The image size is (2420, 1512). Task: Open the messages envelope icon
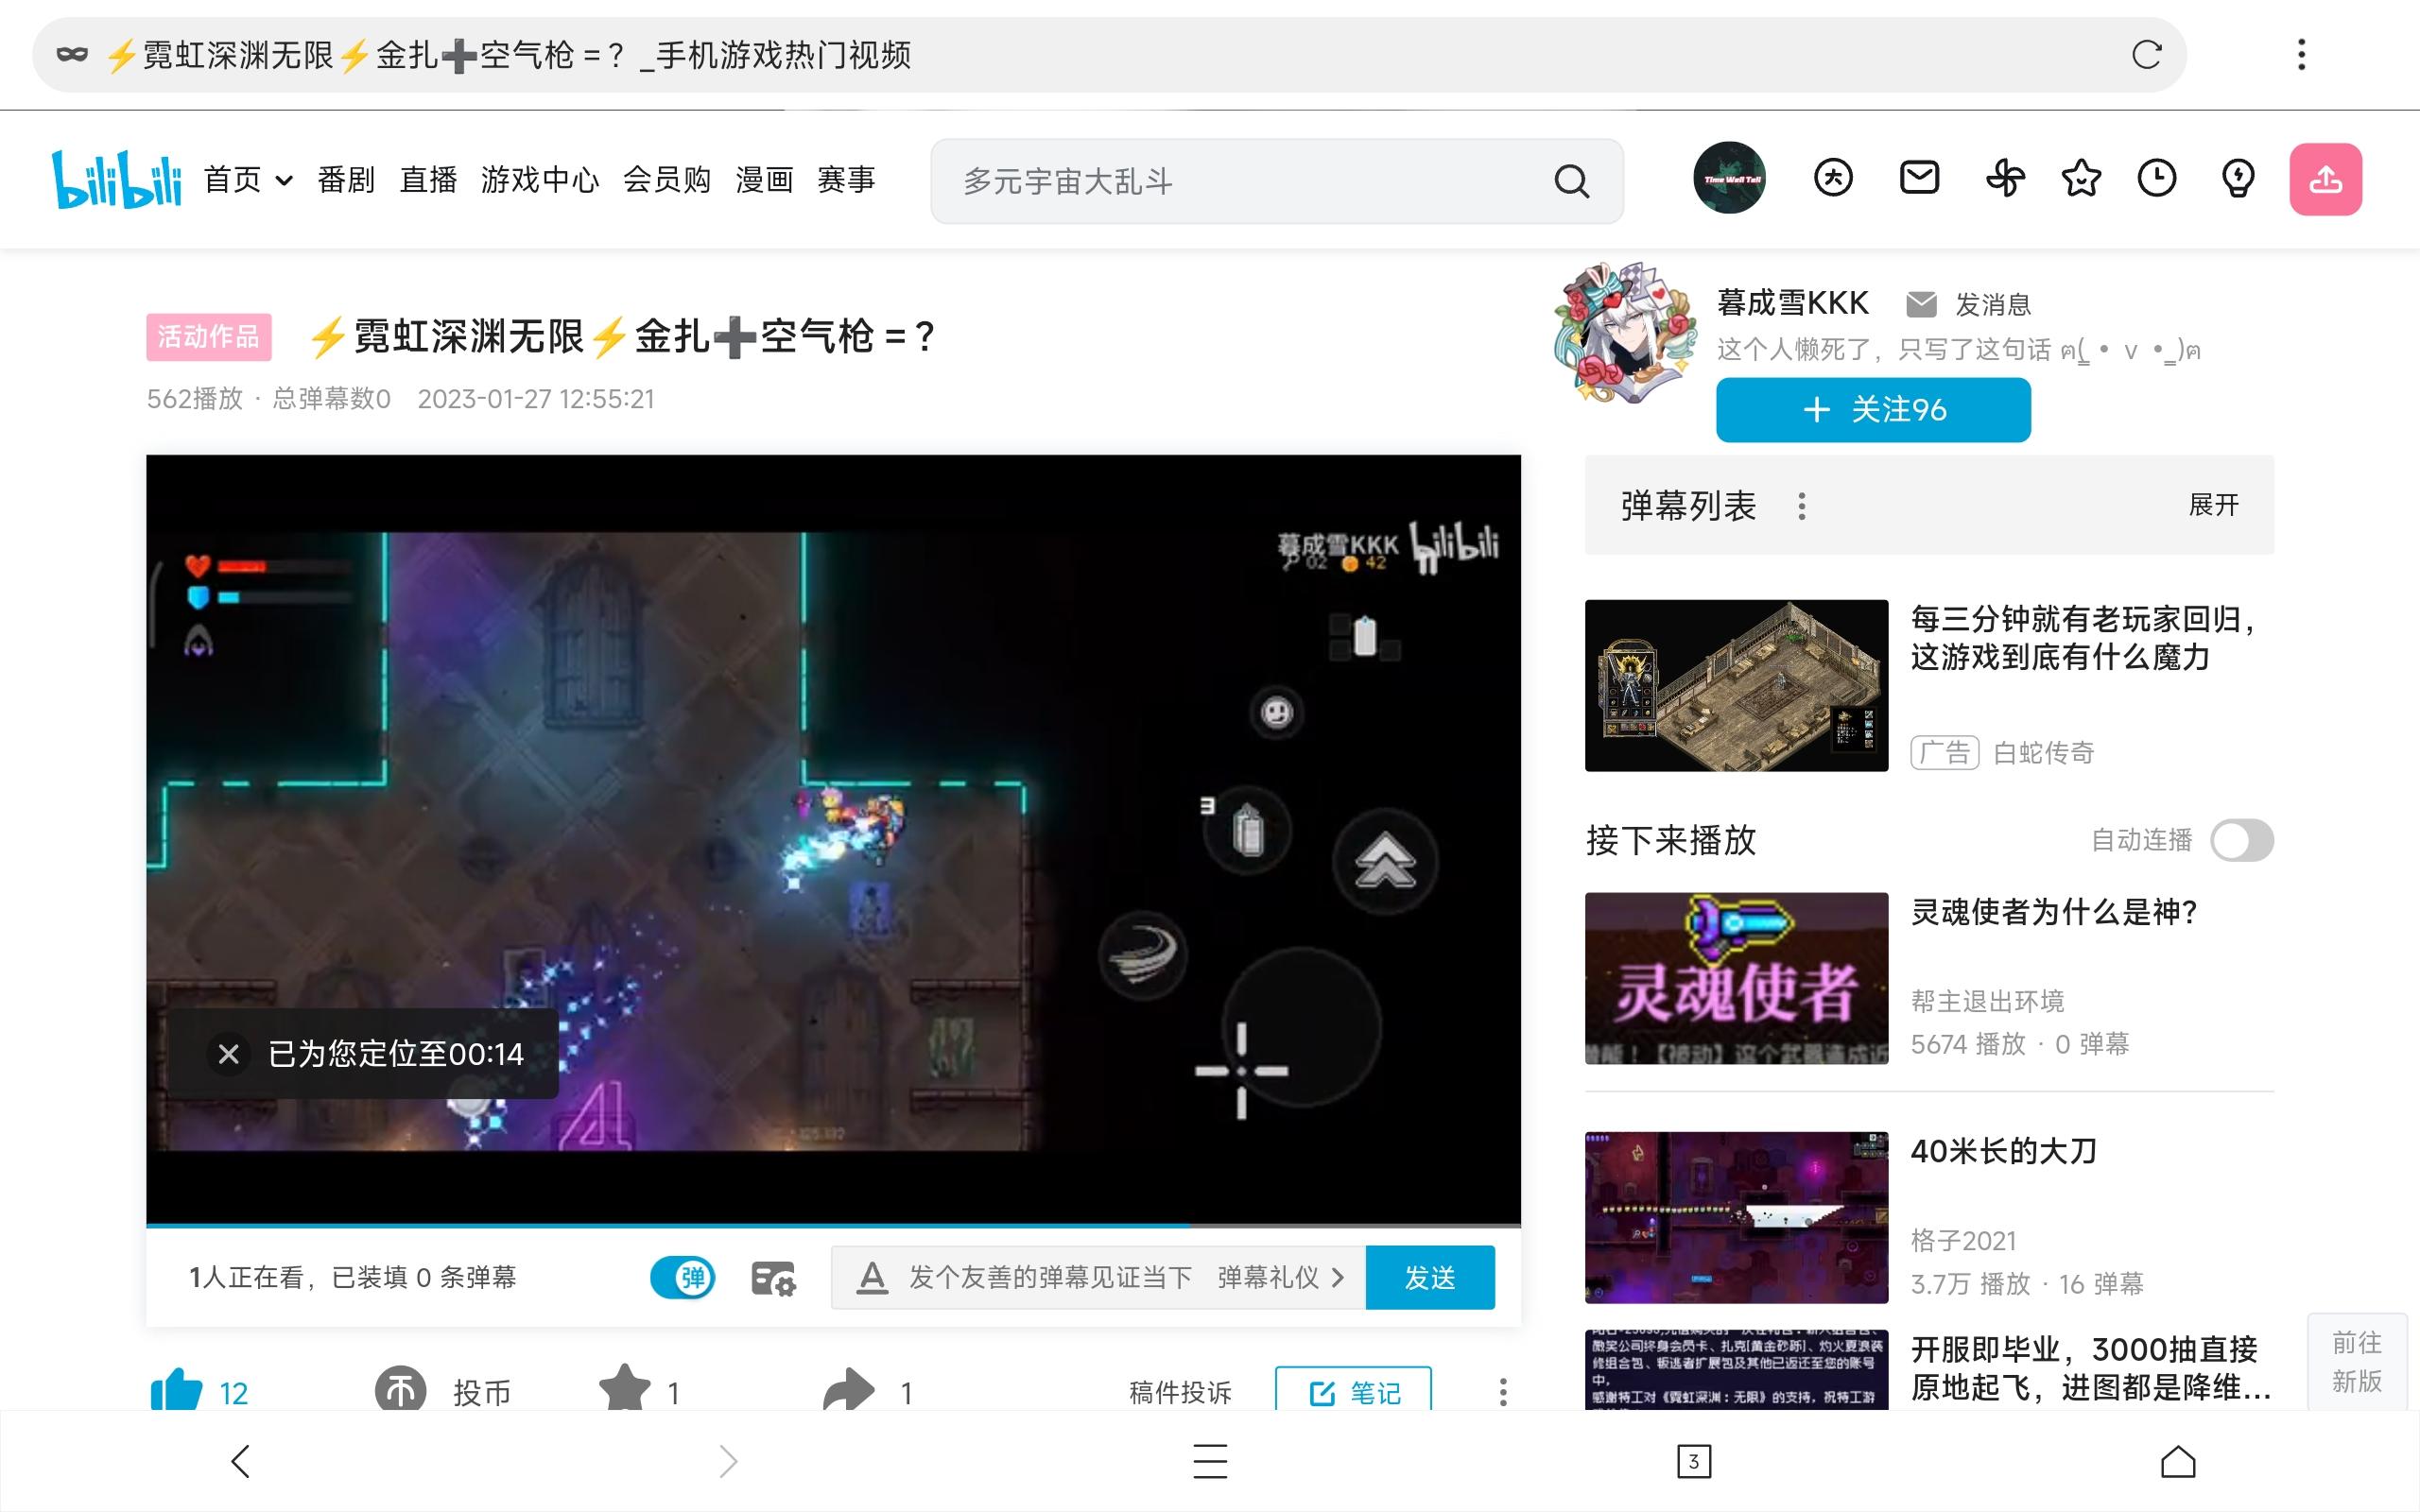[1919, 179]
